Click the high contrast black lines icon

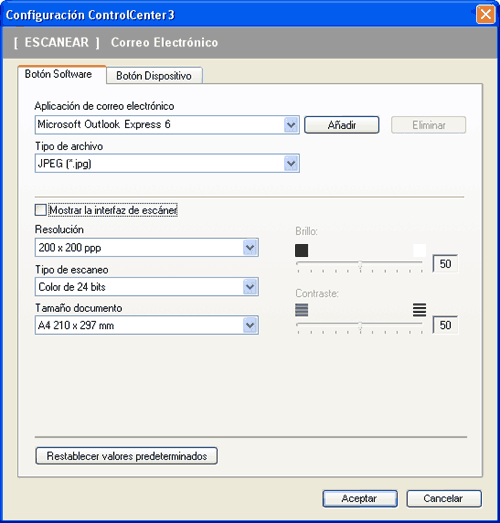pyautogui.click(x=419, y=310)
